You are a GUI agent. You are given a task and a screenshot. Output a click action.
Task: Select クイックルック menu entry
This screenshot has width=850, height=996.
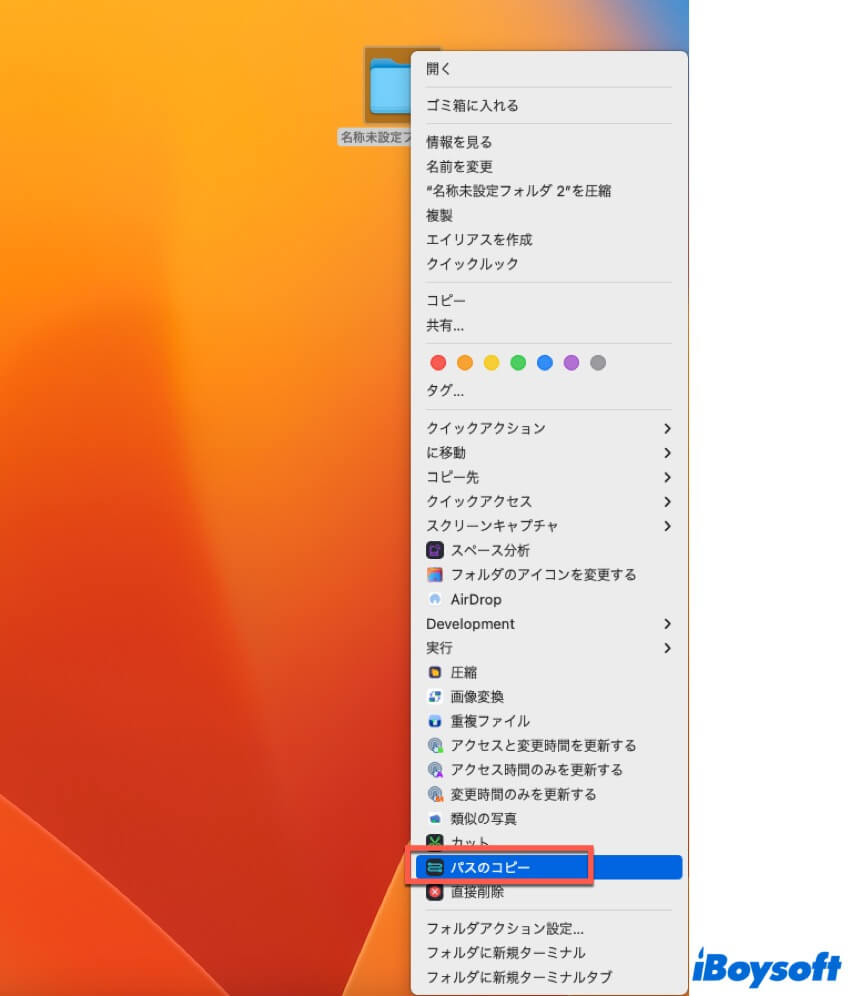tap(472, 264)
